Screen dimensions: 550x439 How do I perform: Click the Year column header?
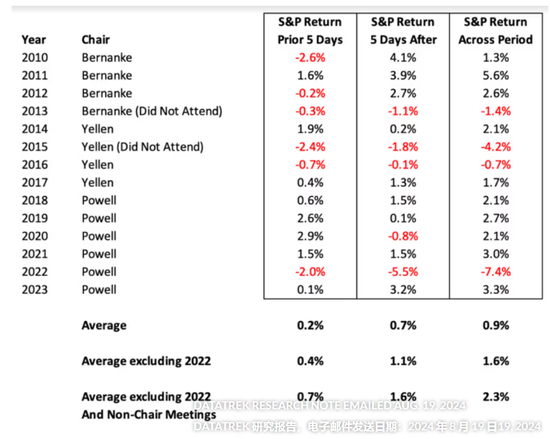[x=34, y=40]
